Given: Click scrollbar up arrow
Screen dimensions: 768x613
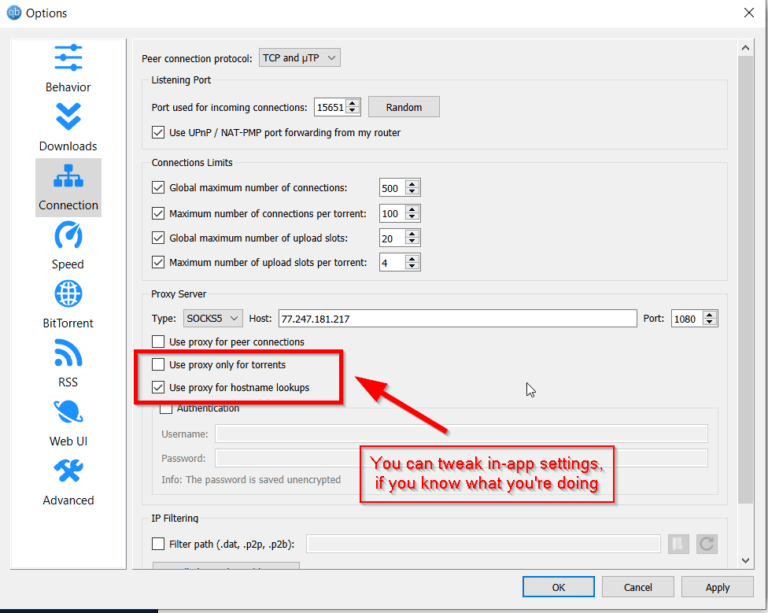Looking at the screenshot, I should [745, 47].
